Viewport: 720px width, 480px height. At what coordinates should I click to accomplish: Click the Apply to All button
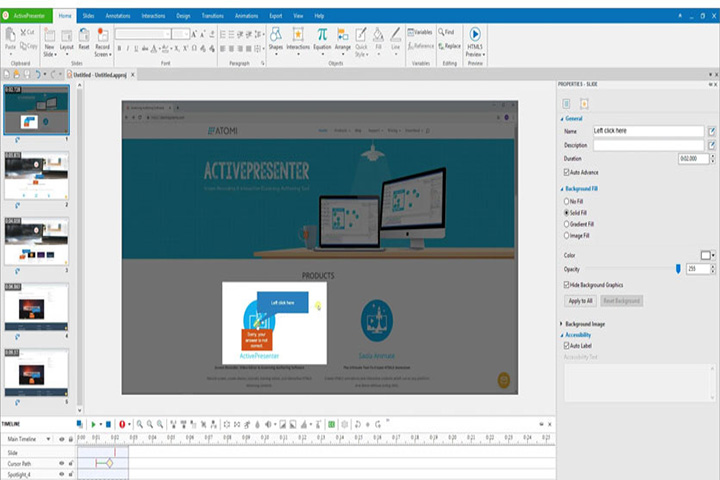pos(580,301)
